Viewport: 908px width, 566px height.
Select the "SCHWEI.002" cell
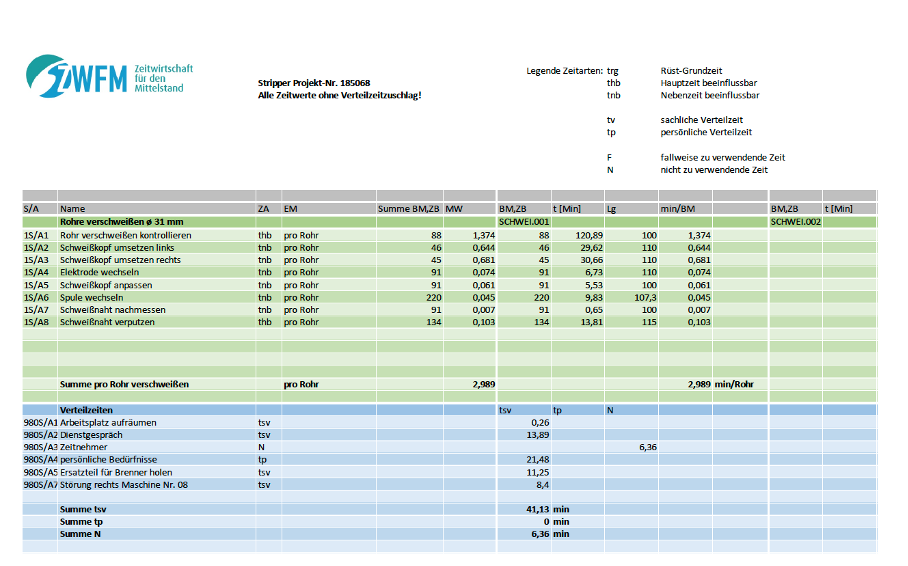click(795, 221)
